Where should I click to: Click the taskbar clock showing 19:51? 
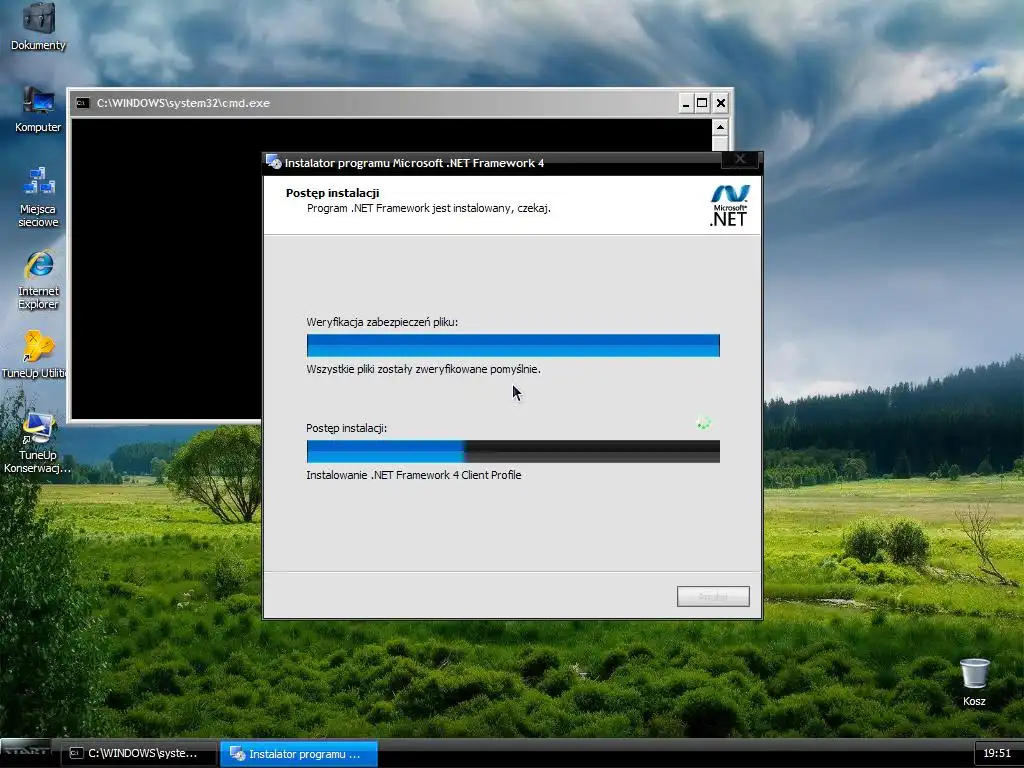point(997,753)
